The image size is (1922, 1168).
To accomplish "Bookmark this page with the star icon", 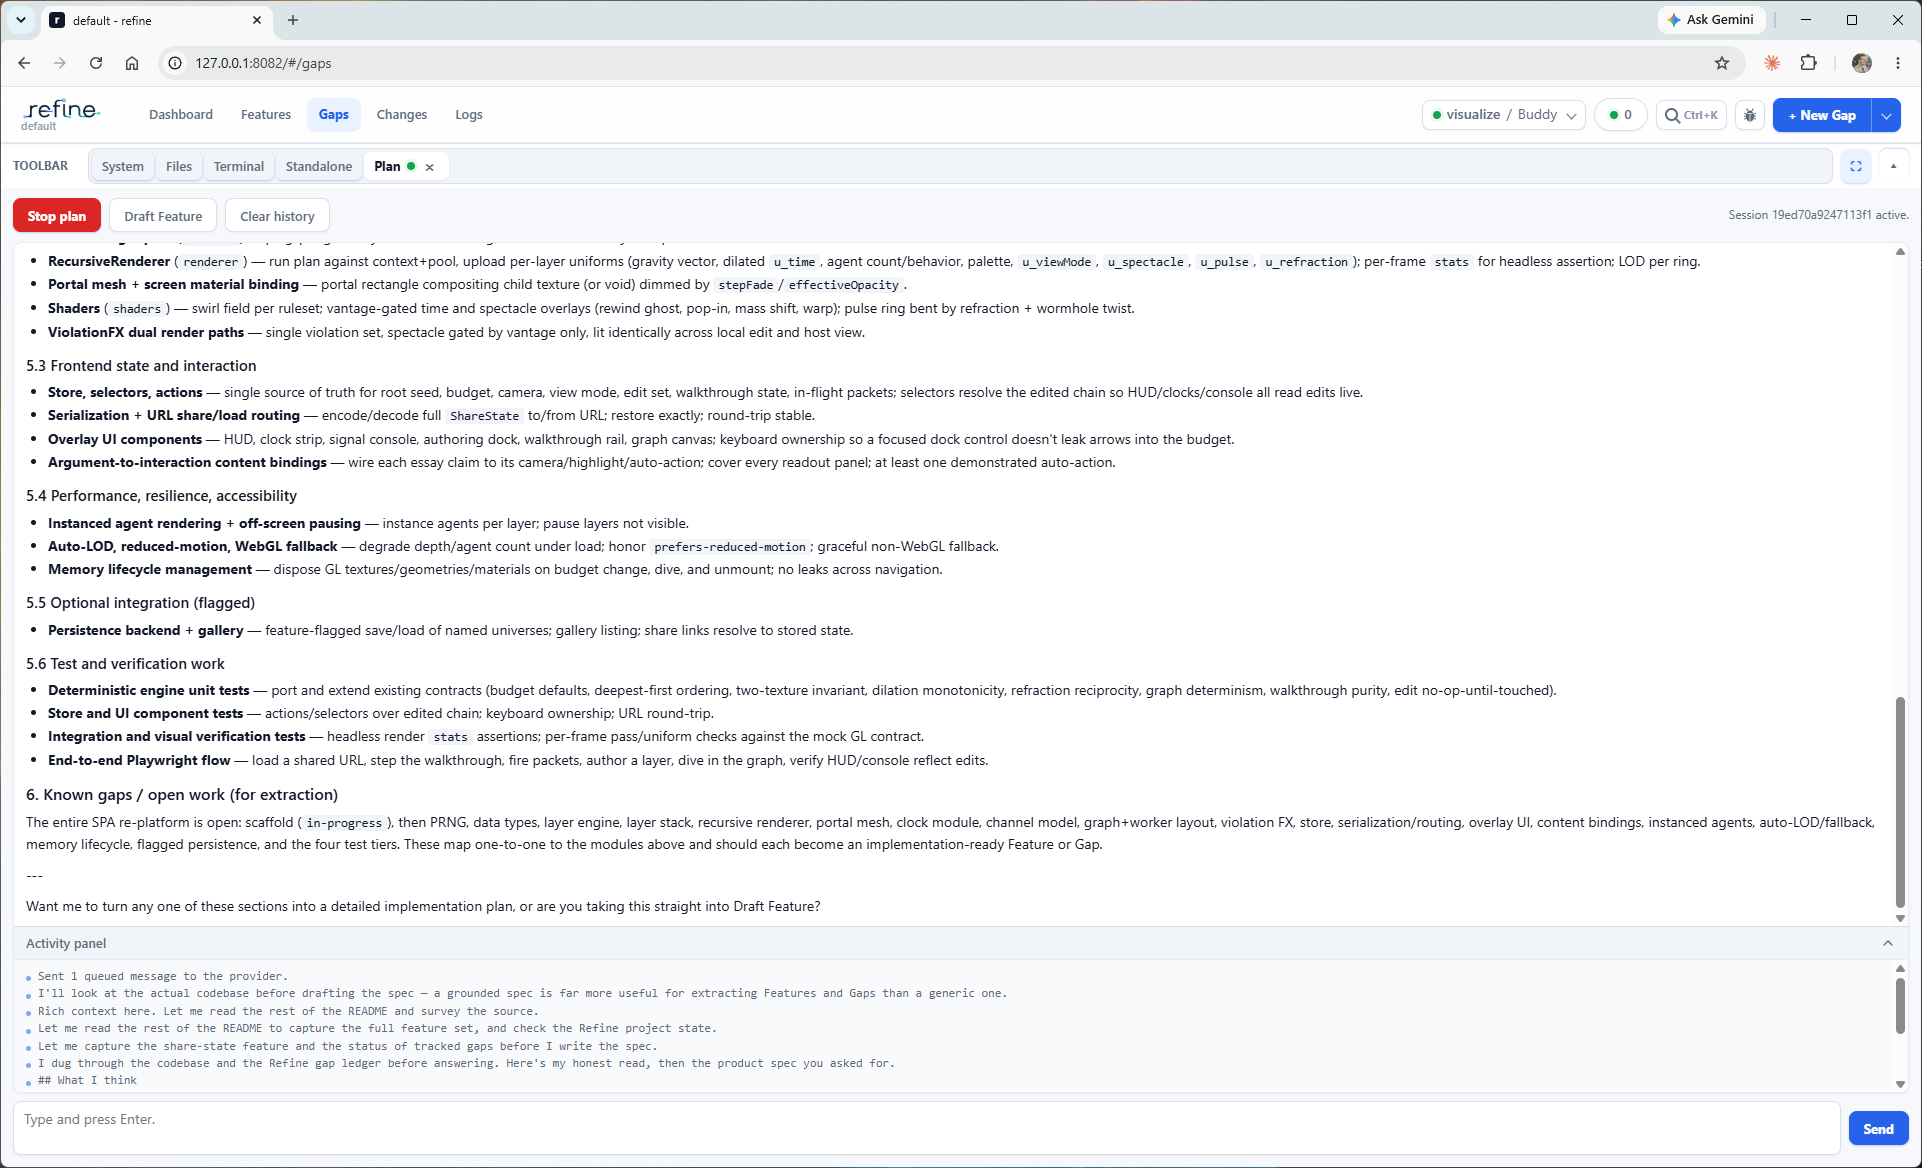I will pyautogui.click(x=1721, y=63).
